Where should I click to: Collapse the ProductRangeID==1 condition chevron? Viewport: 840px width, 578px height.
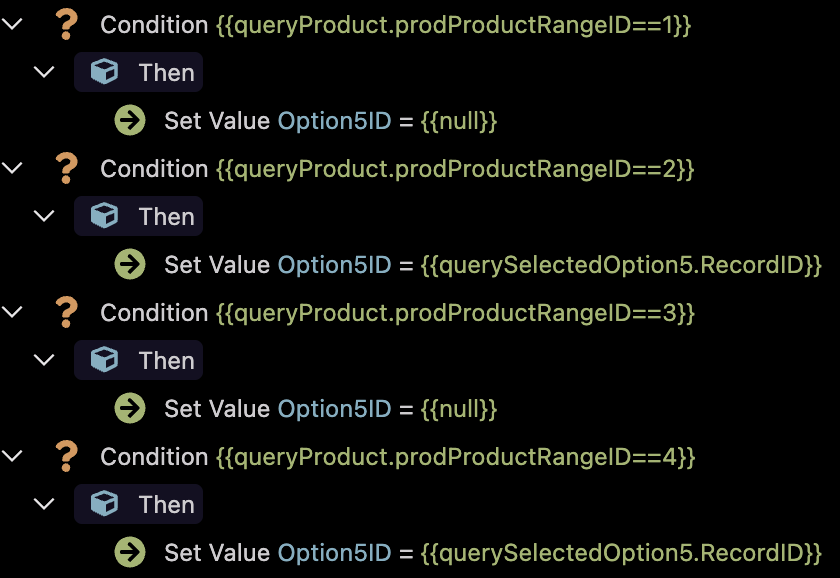click(12, 24)
